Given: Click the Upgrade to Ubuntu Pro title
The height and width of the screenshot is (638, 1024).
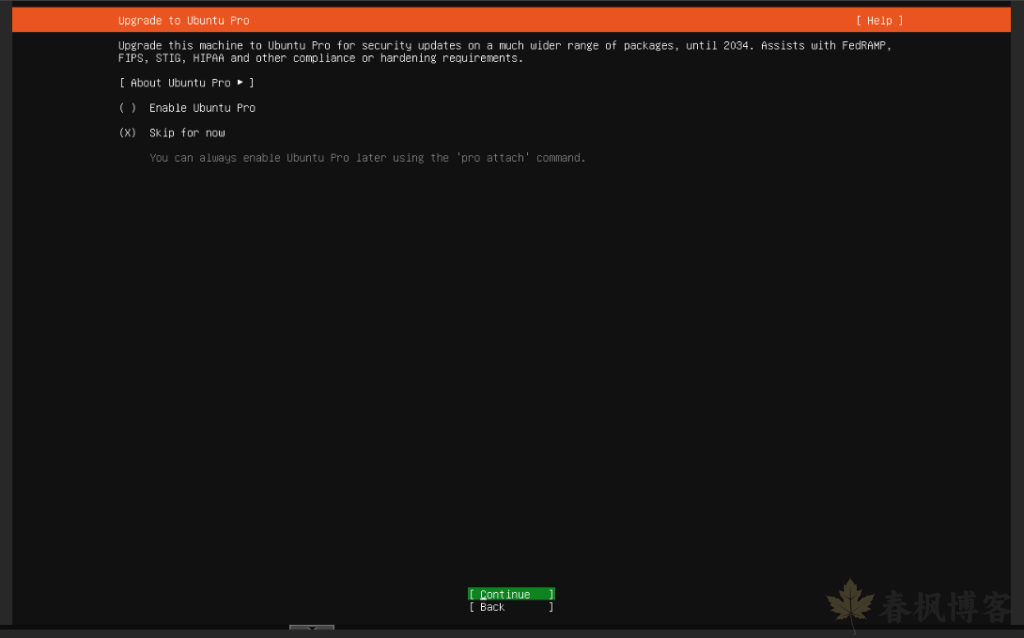Looking at the screenshot, I should point(184,21).
